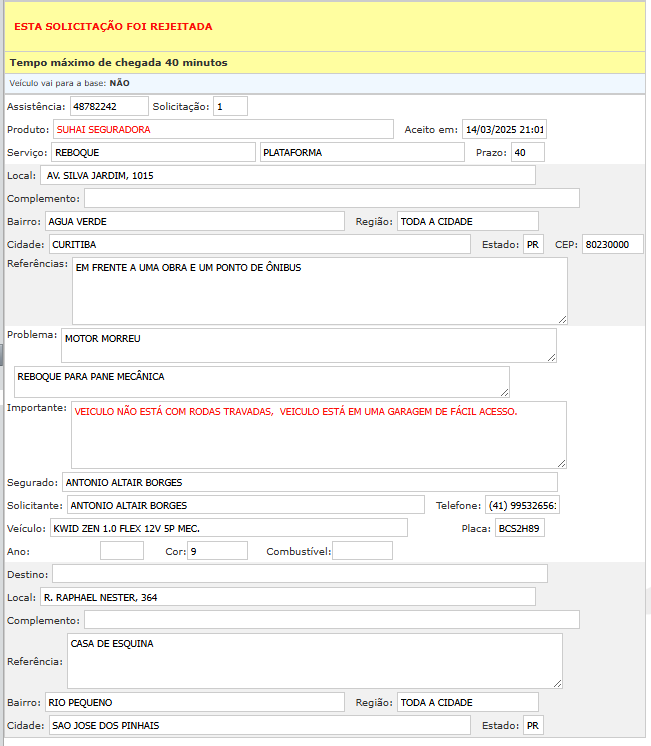Screen dimensions: 651x746
Task: Select the Solicitação number field
Action: click(230, 106)
